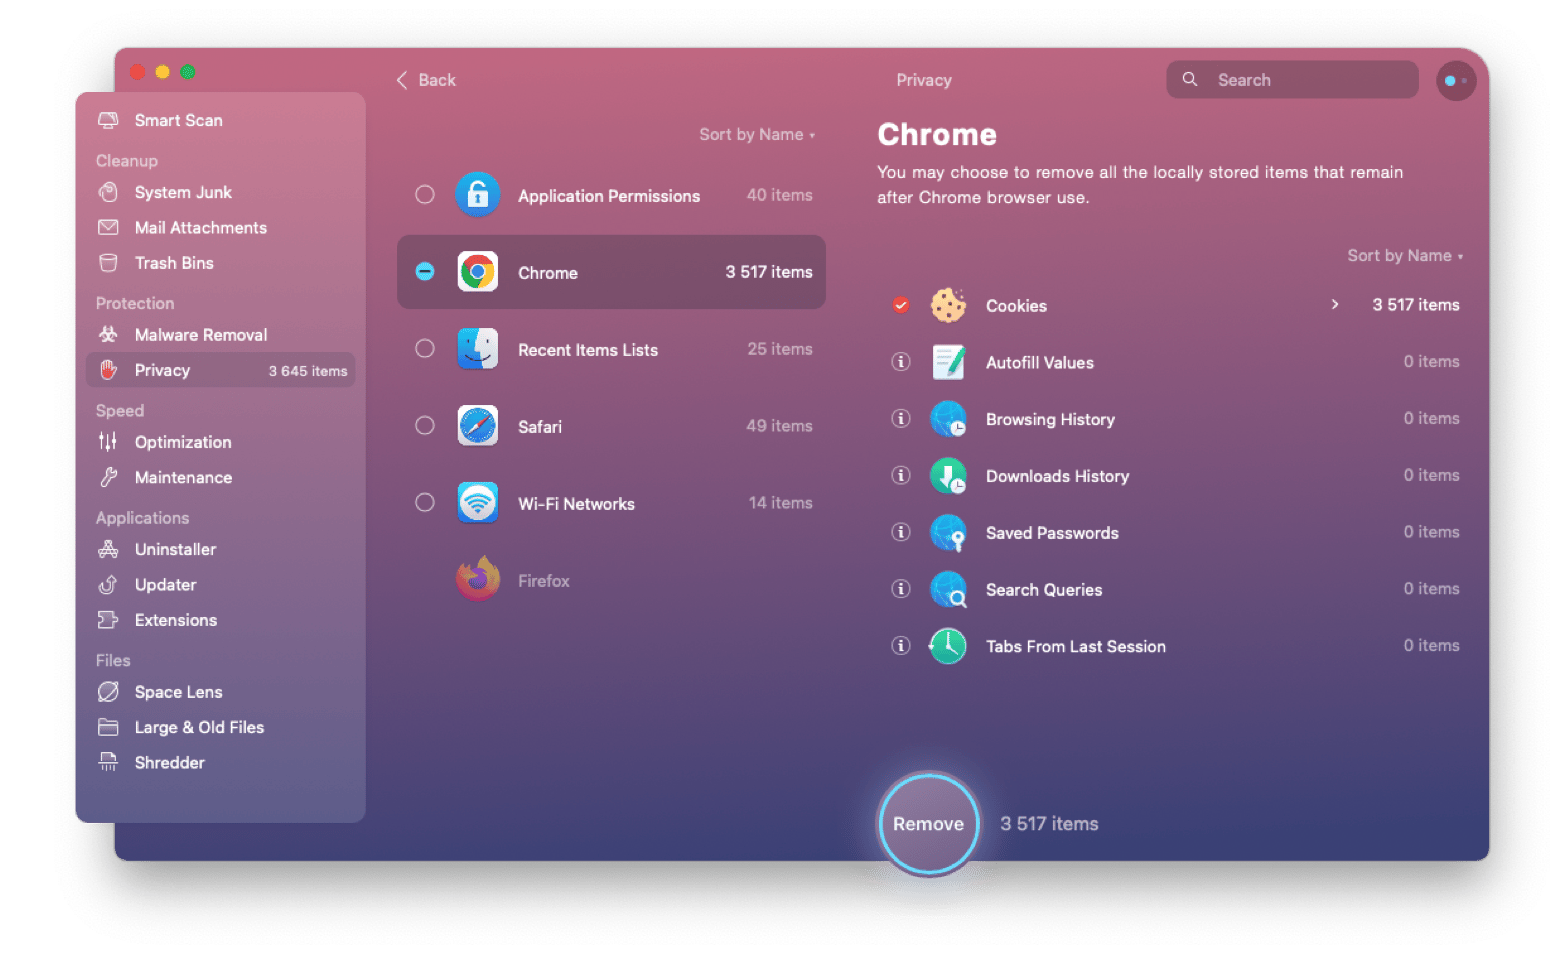Screen dimensions: 1560x954
Task: Click the Firefox icon in the list
Action: pos(478,579)
